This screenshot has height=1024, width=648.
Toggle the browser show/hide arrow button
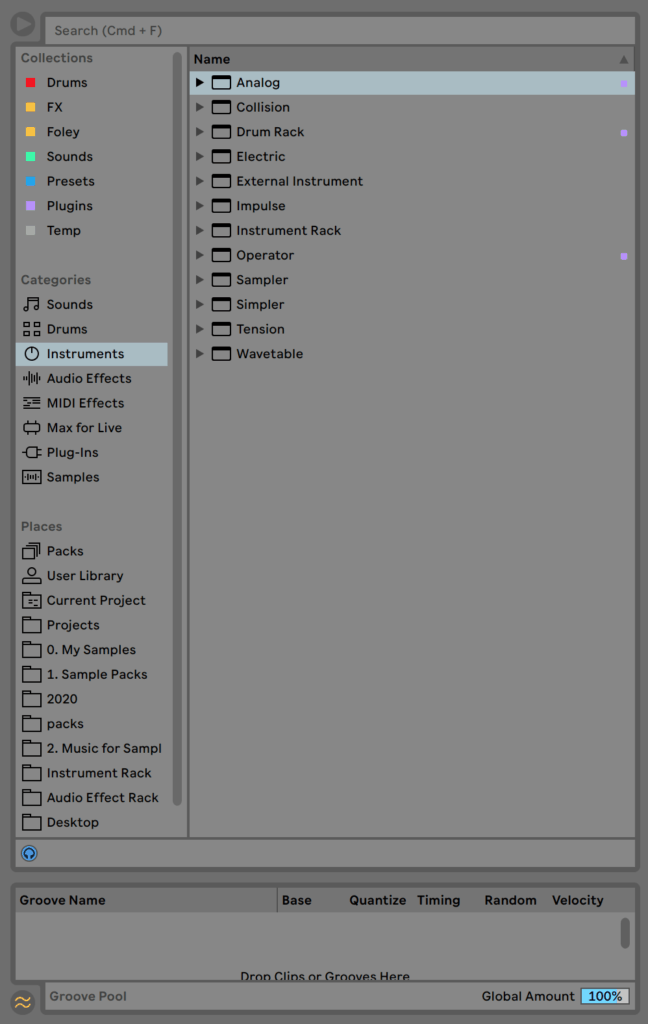[23, 24]
